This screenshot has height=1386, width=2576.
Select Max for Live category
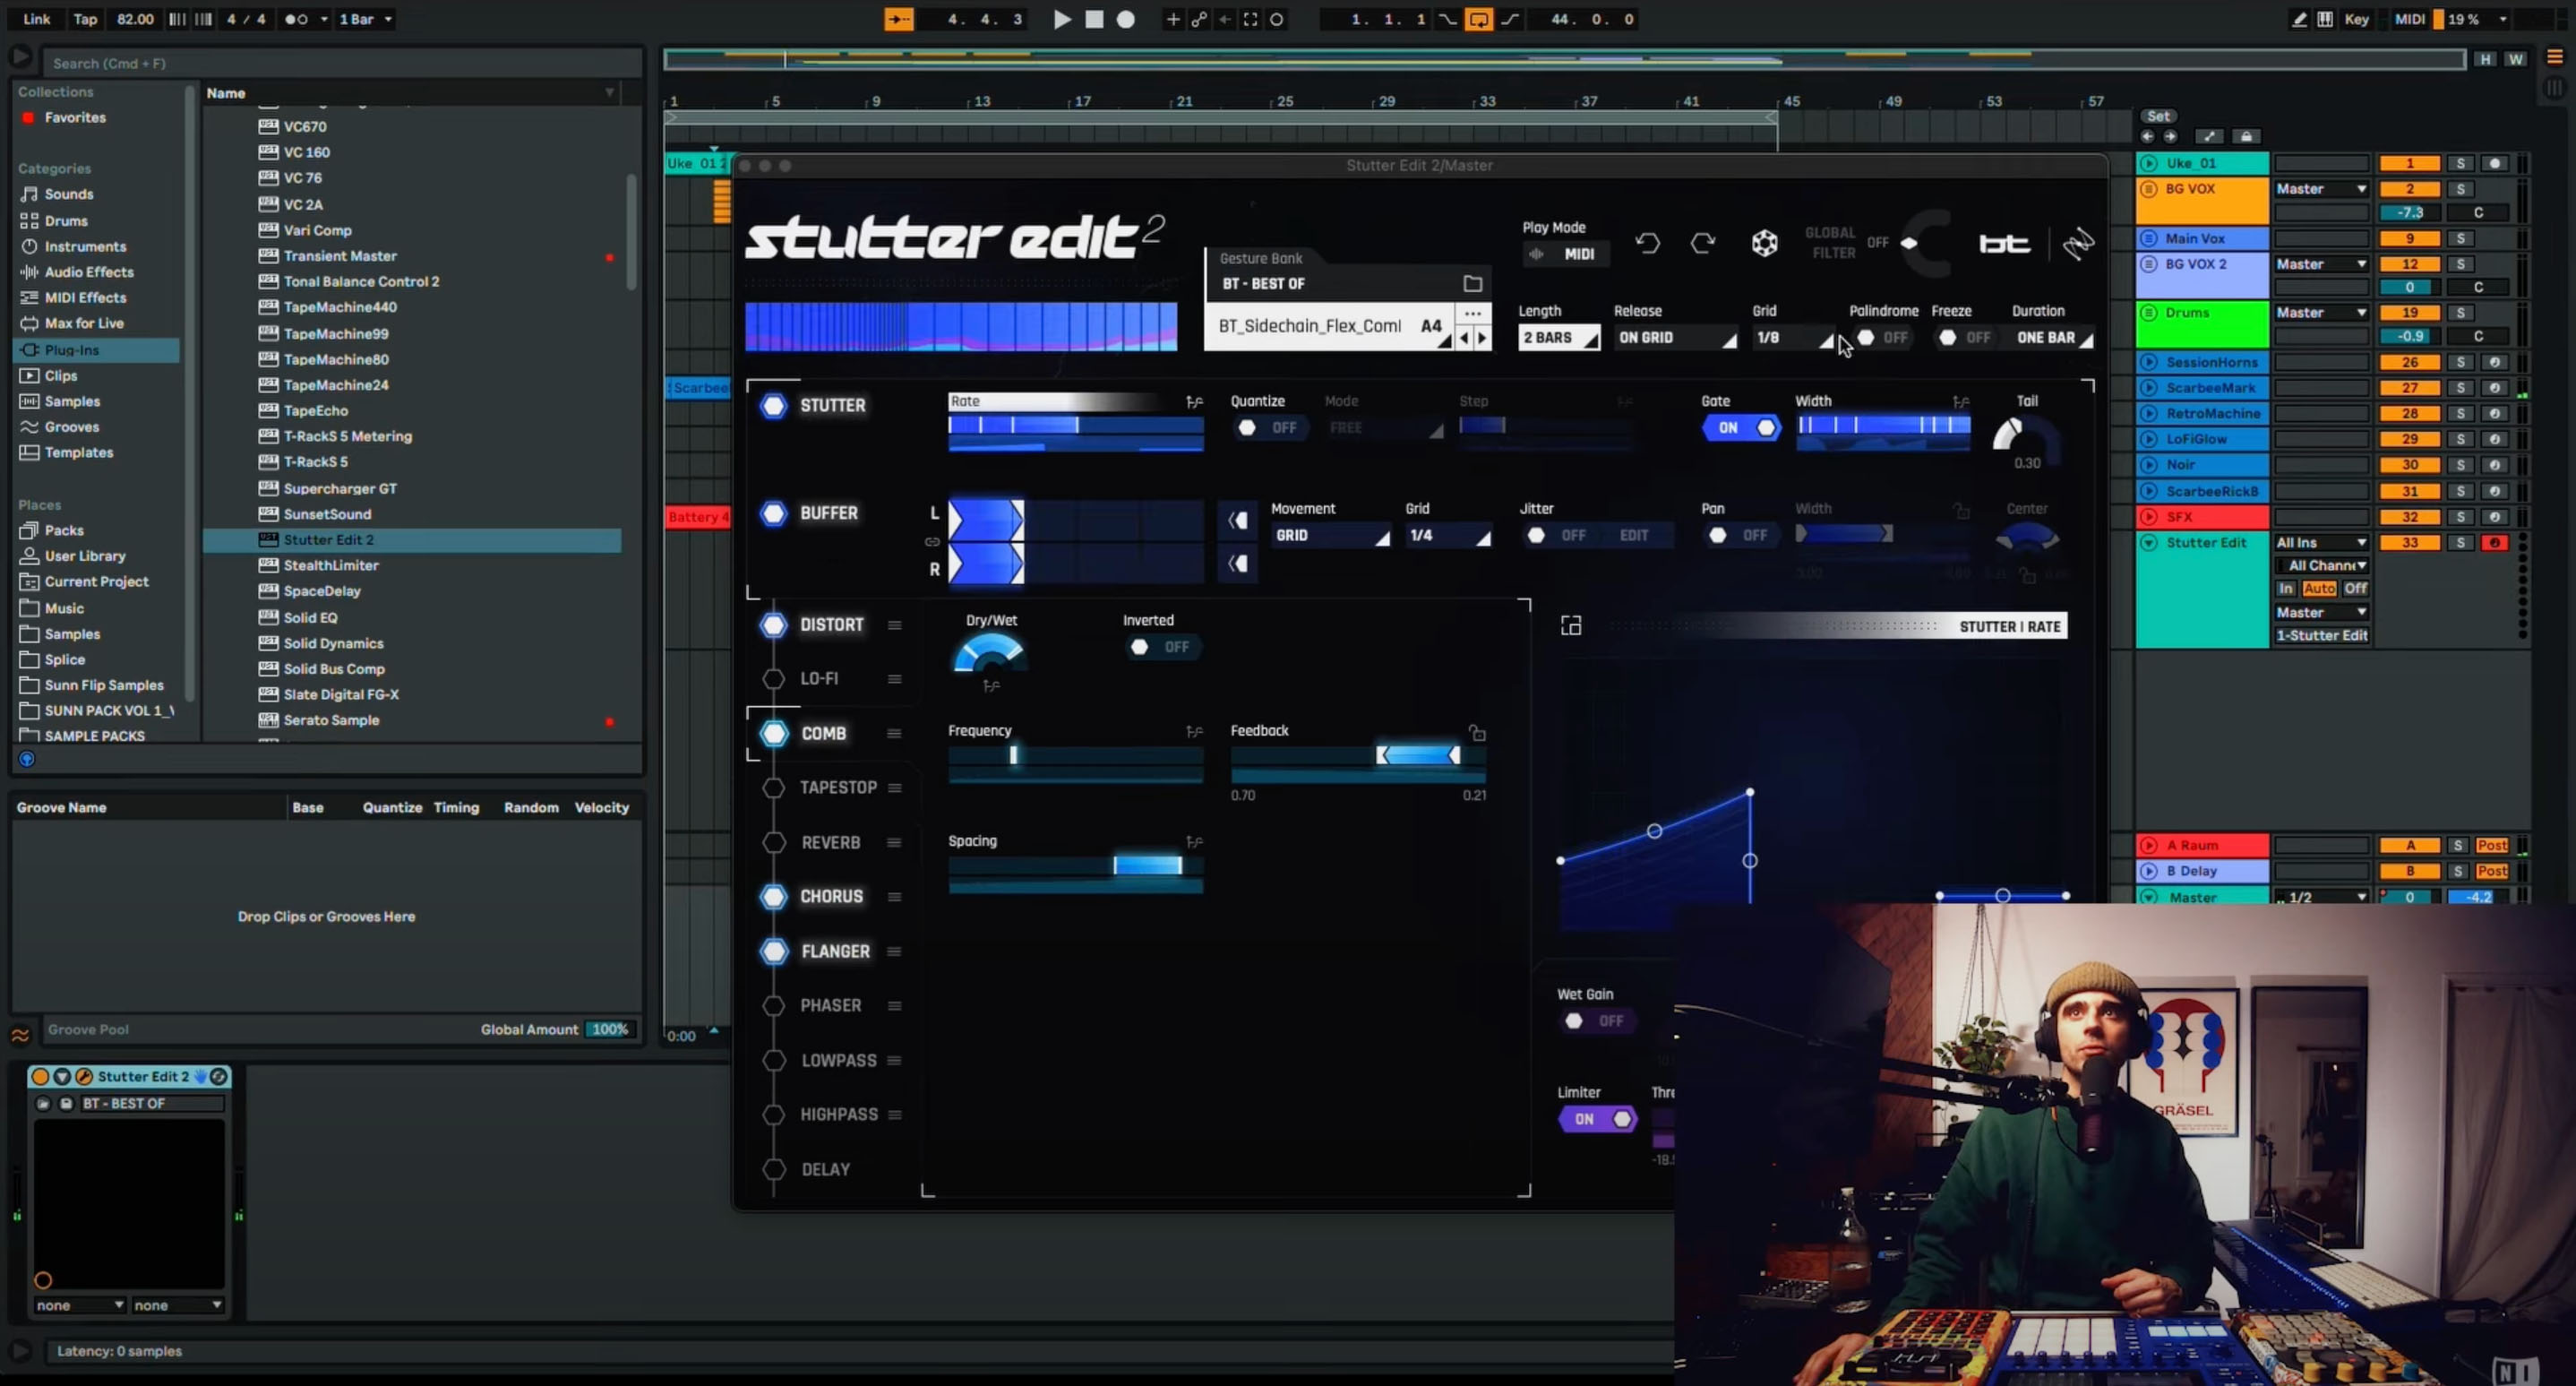coord(84,323)
